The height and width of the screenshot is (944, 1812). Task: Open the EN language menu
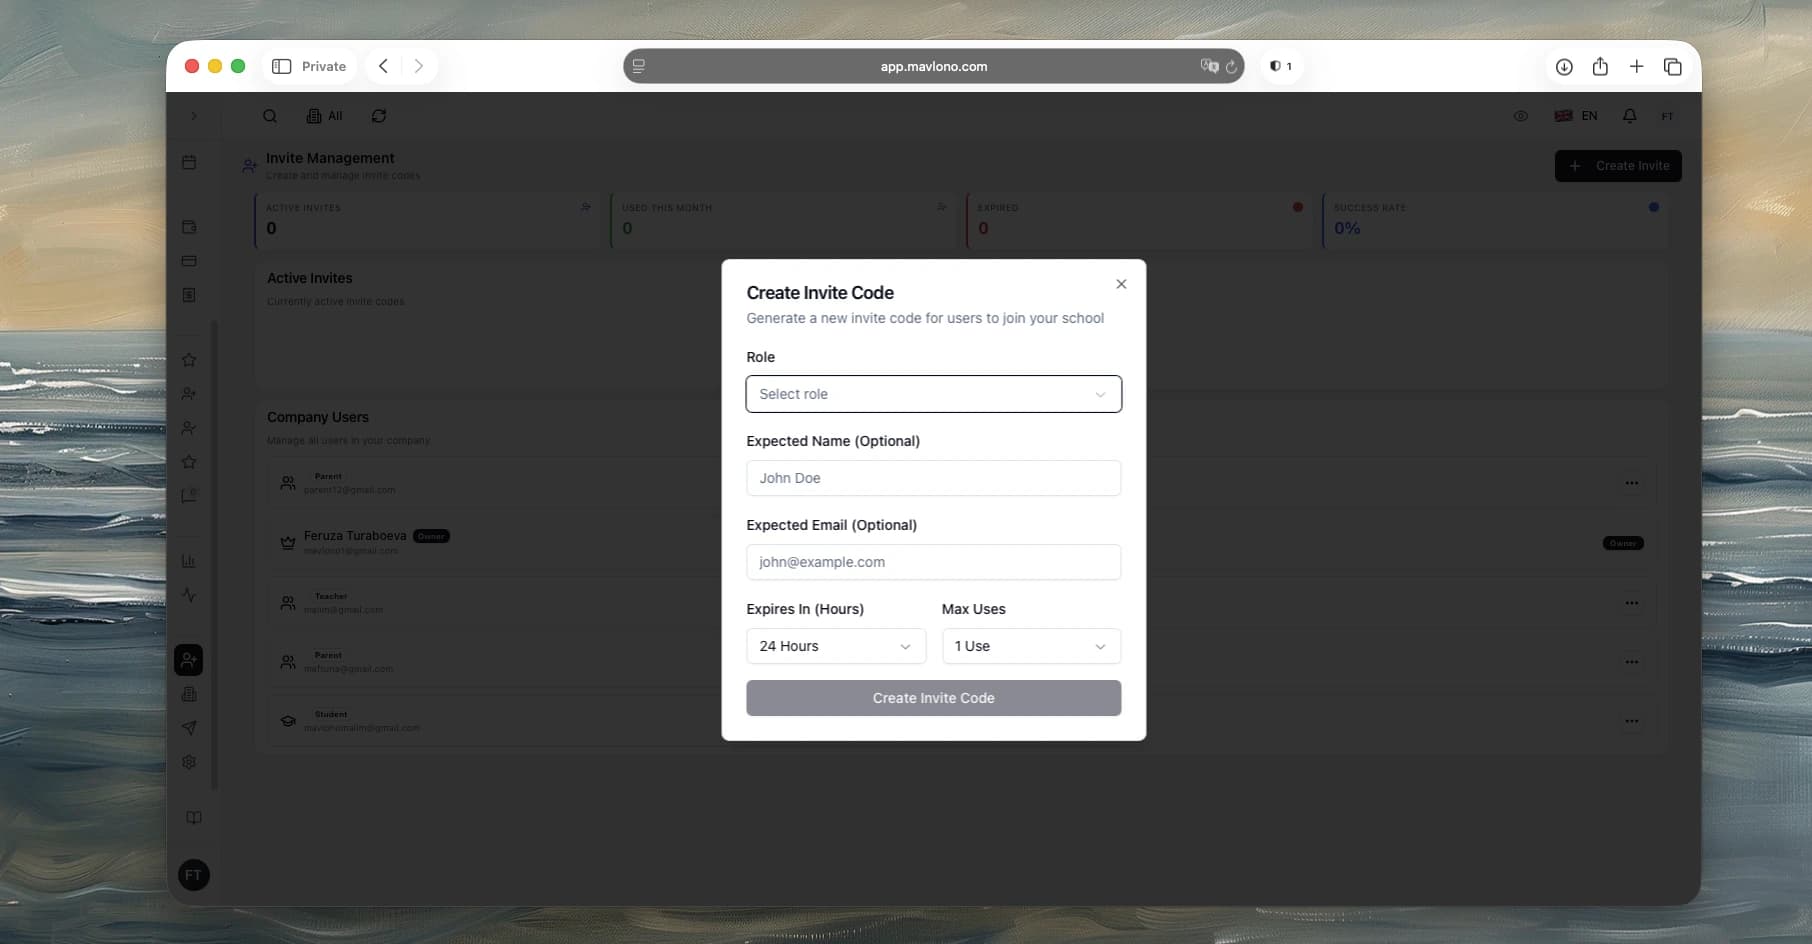point(1577,115)
